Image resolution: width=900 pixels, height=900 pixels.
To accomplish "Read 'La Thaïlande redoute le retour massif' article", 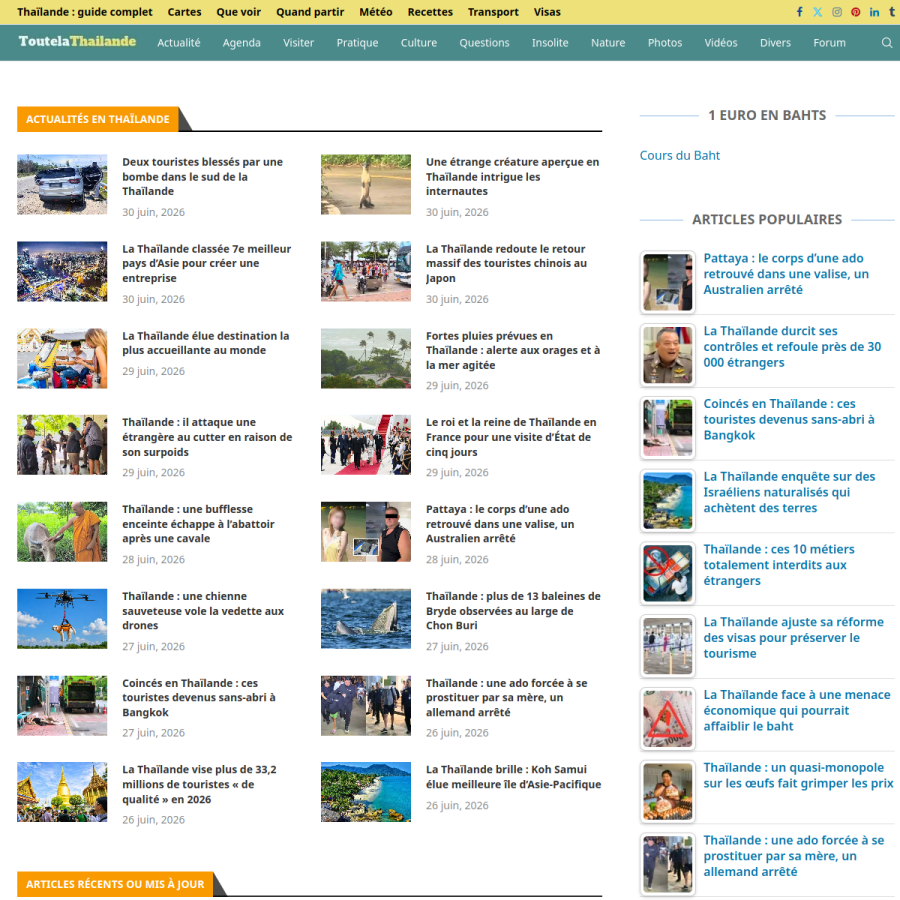I will (x=506, y=263).
